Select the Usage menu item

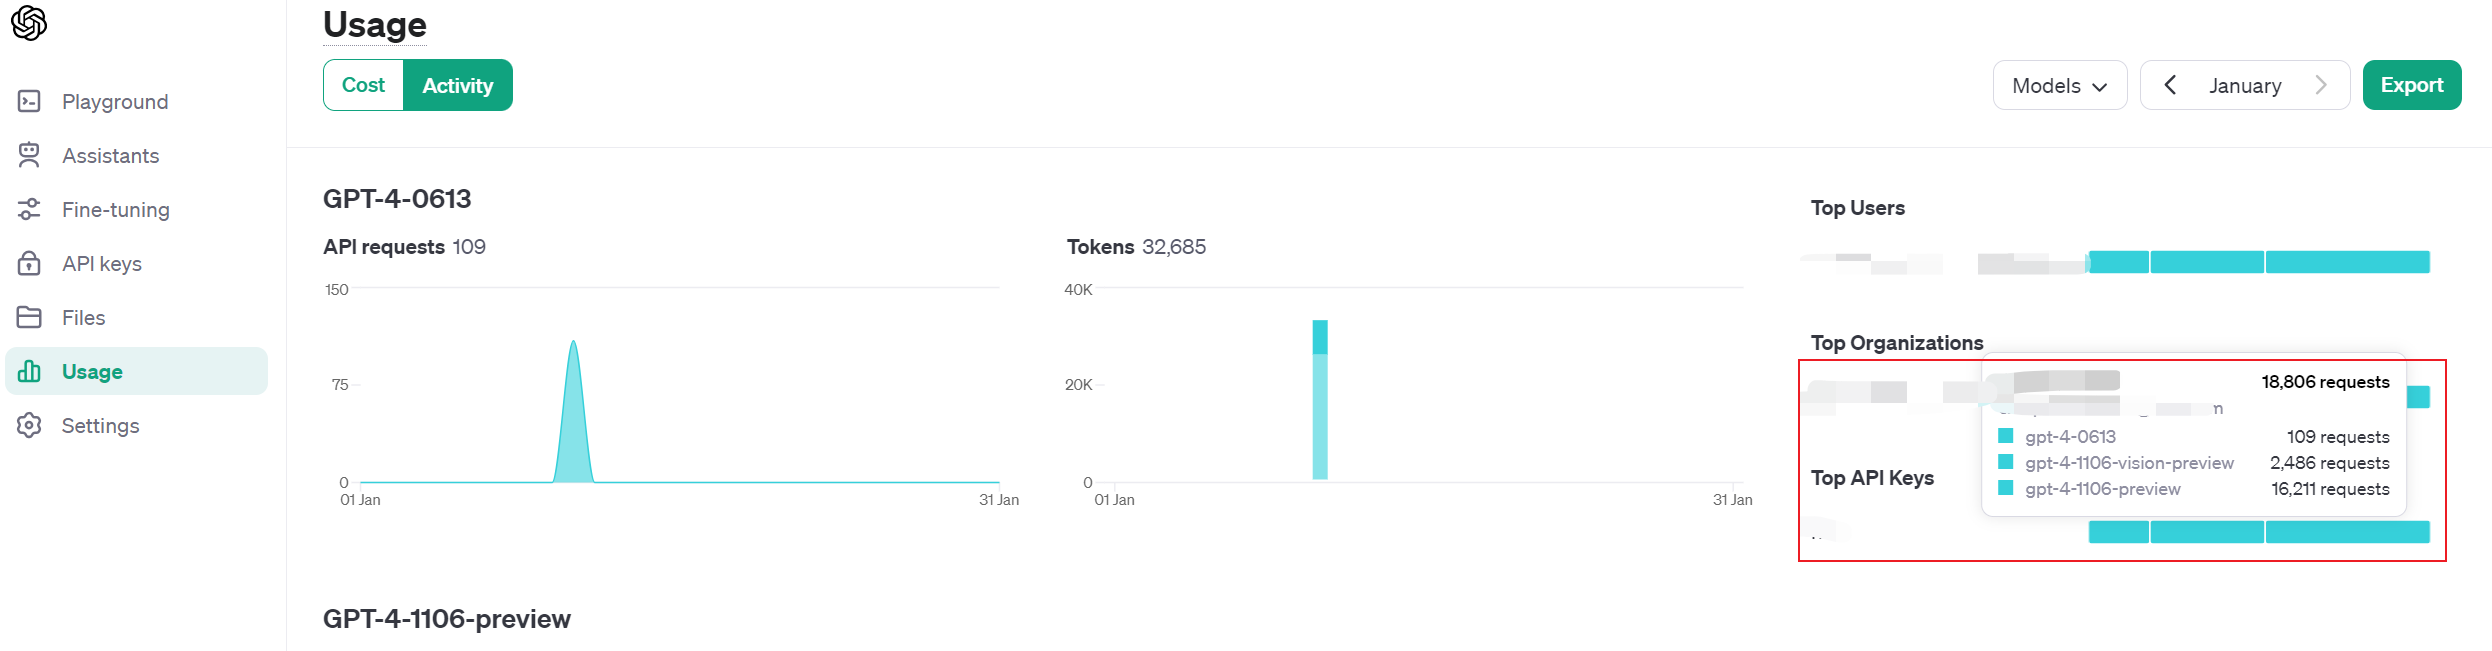click(x=93, y=371)
